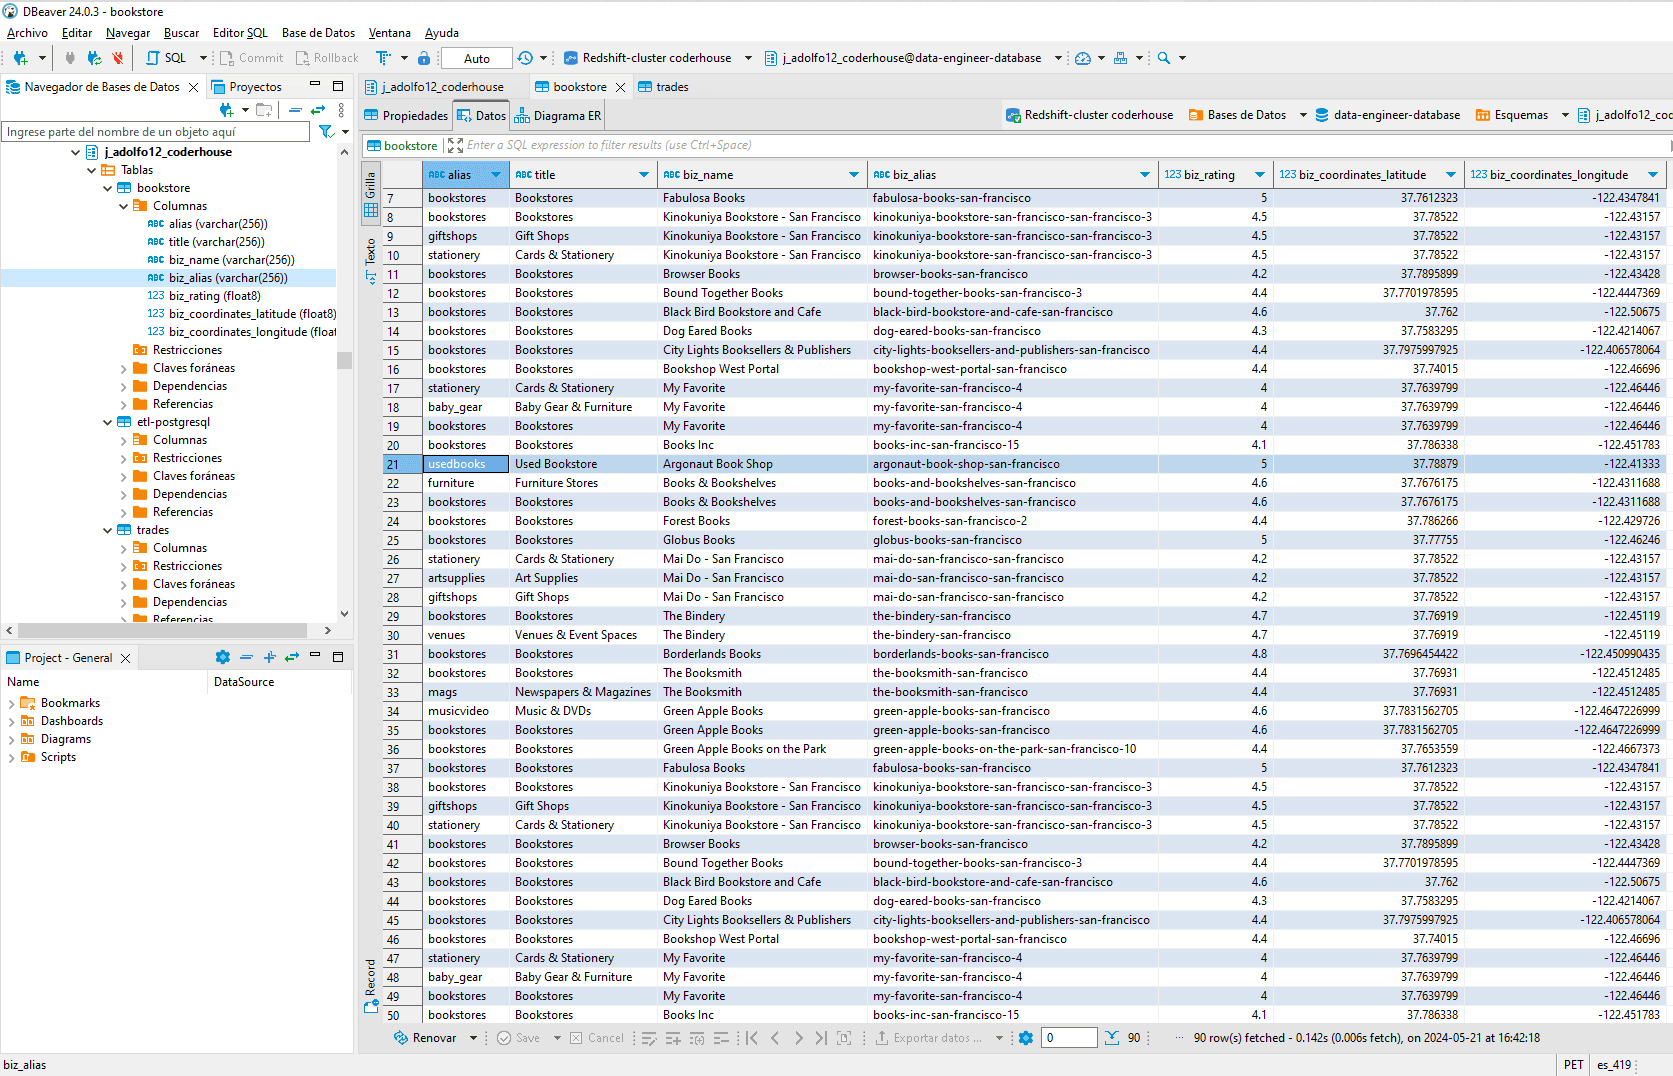Click the disconnect icon in main toolbar
1673x1076 pixels.
(117, 58)
